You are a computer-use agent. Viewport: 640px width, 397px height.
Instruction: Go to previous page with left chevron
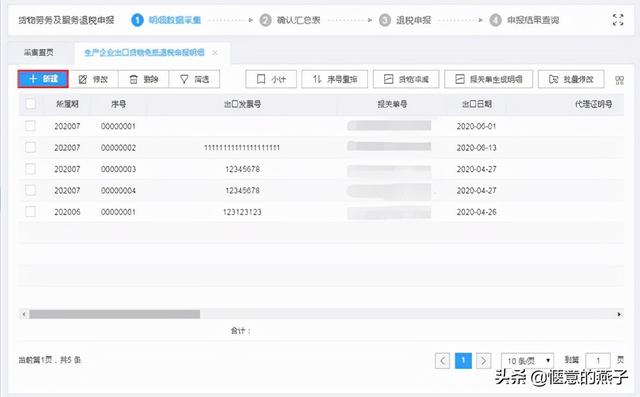tap(442, 361)
